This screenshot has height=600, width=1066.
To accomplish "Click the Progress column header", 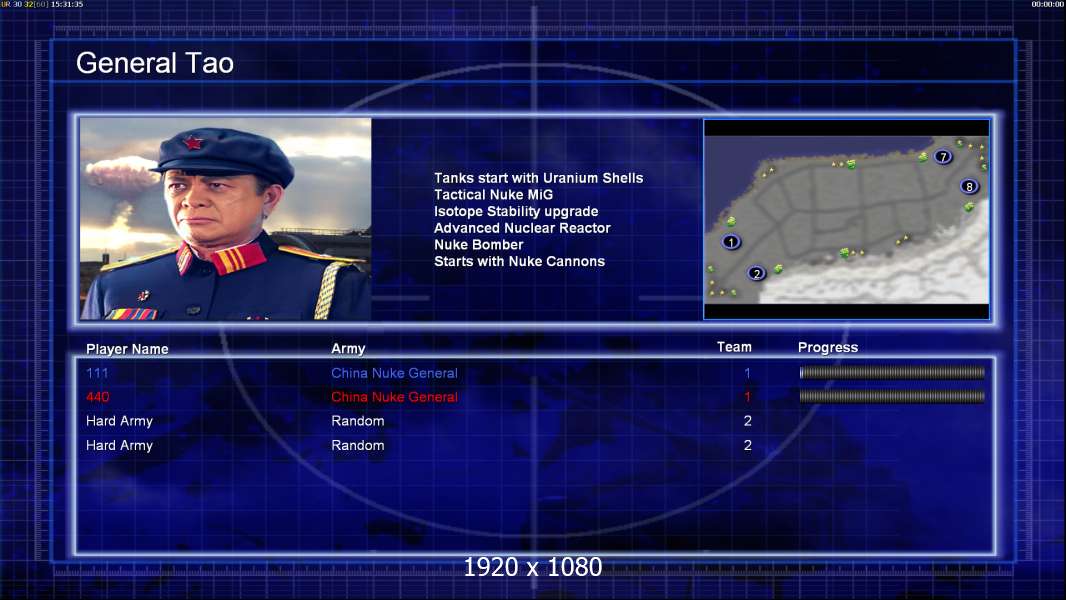I will point(828,347).
